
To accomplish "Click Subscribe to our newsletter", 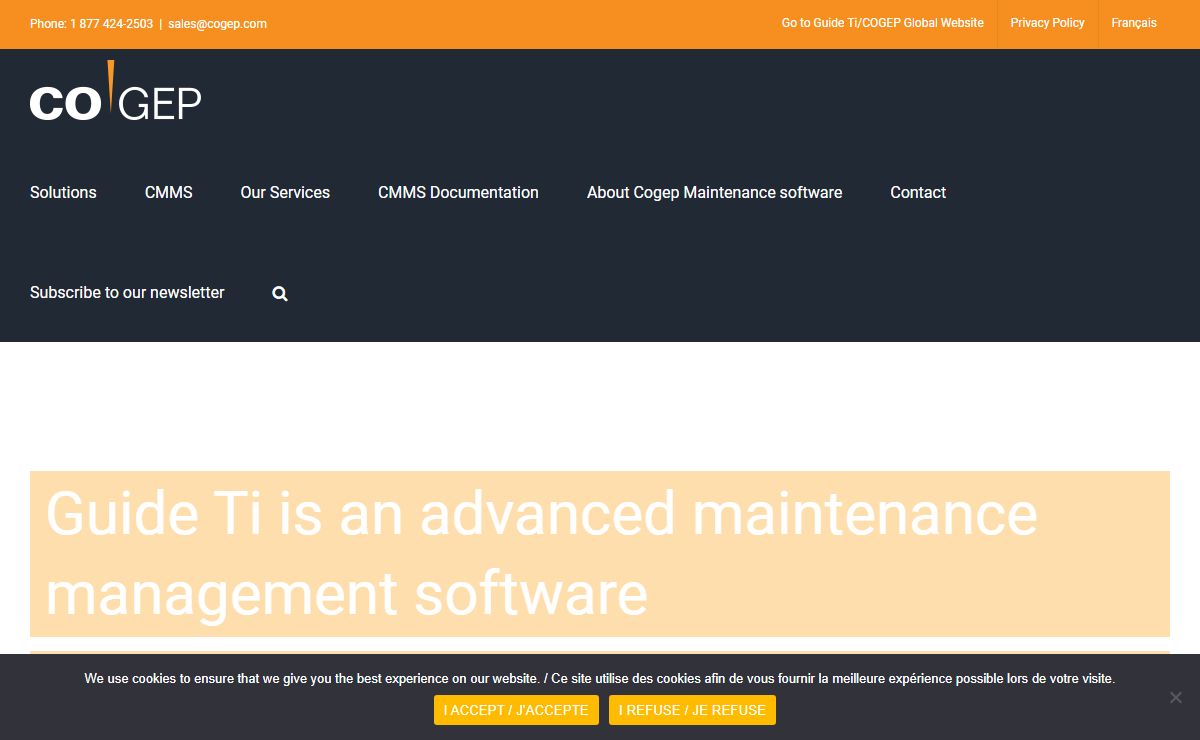I will click(x=127, y=292).
